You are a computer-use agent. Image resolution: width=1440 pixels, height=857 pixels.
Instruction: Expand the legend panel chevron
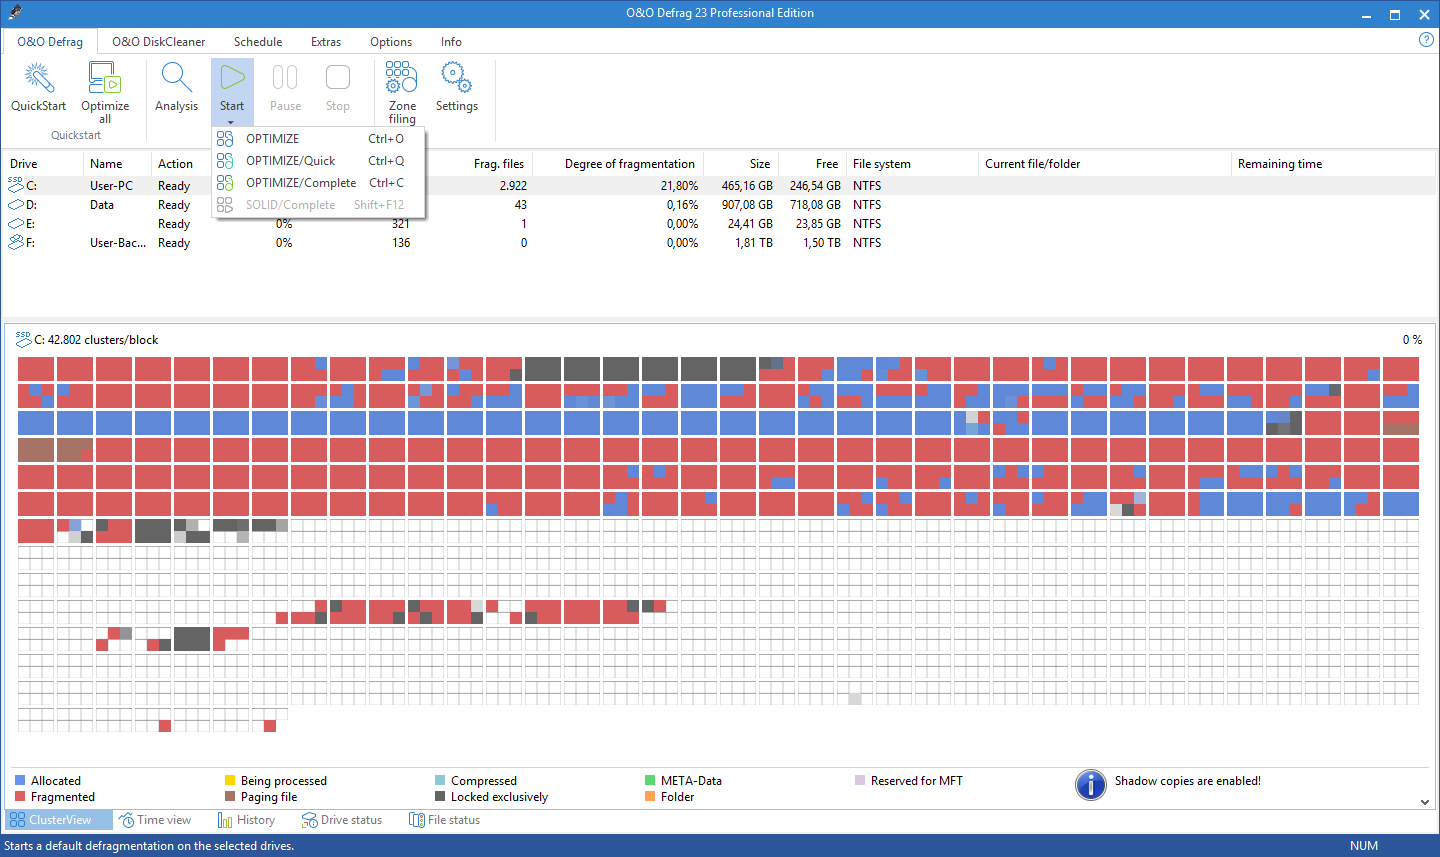coord(1424,802)
